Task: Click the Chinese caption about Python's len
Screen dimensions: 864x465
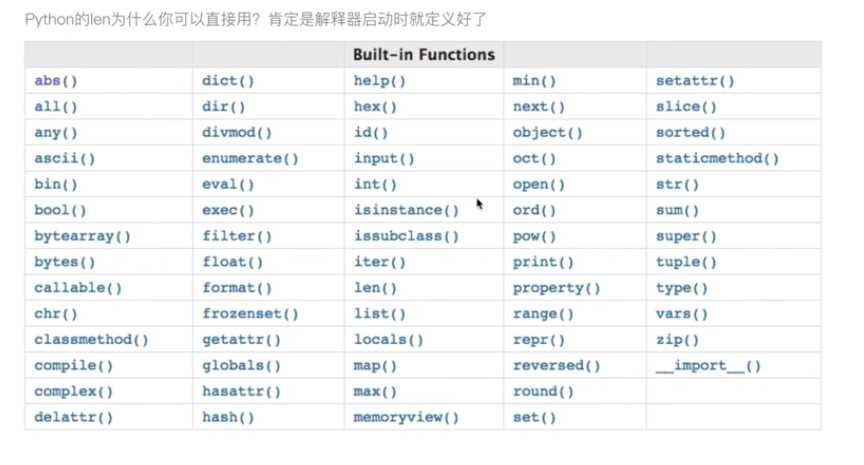Action: (256, 20)
